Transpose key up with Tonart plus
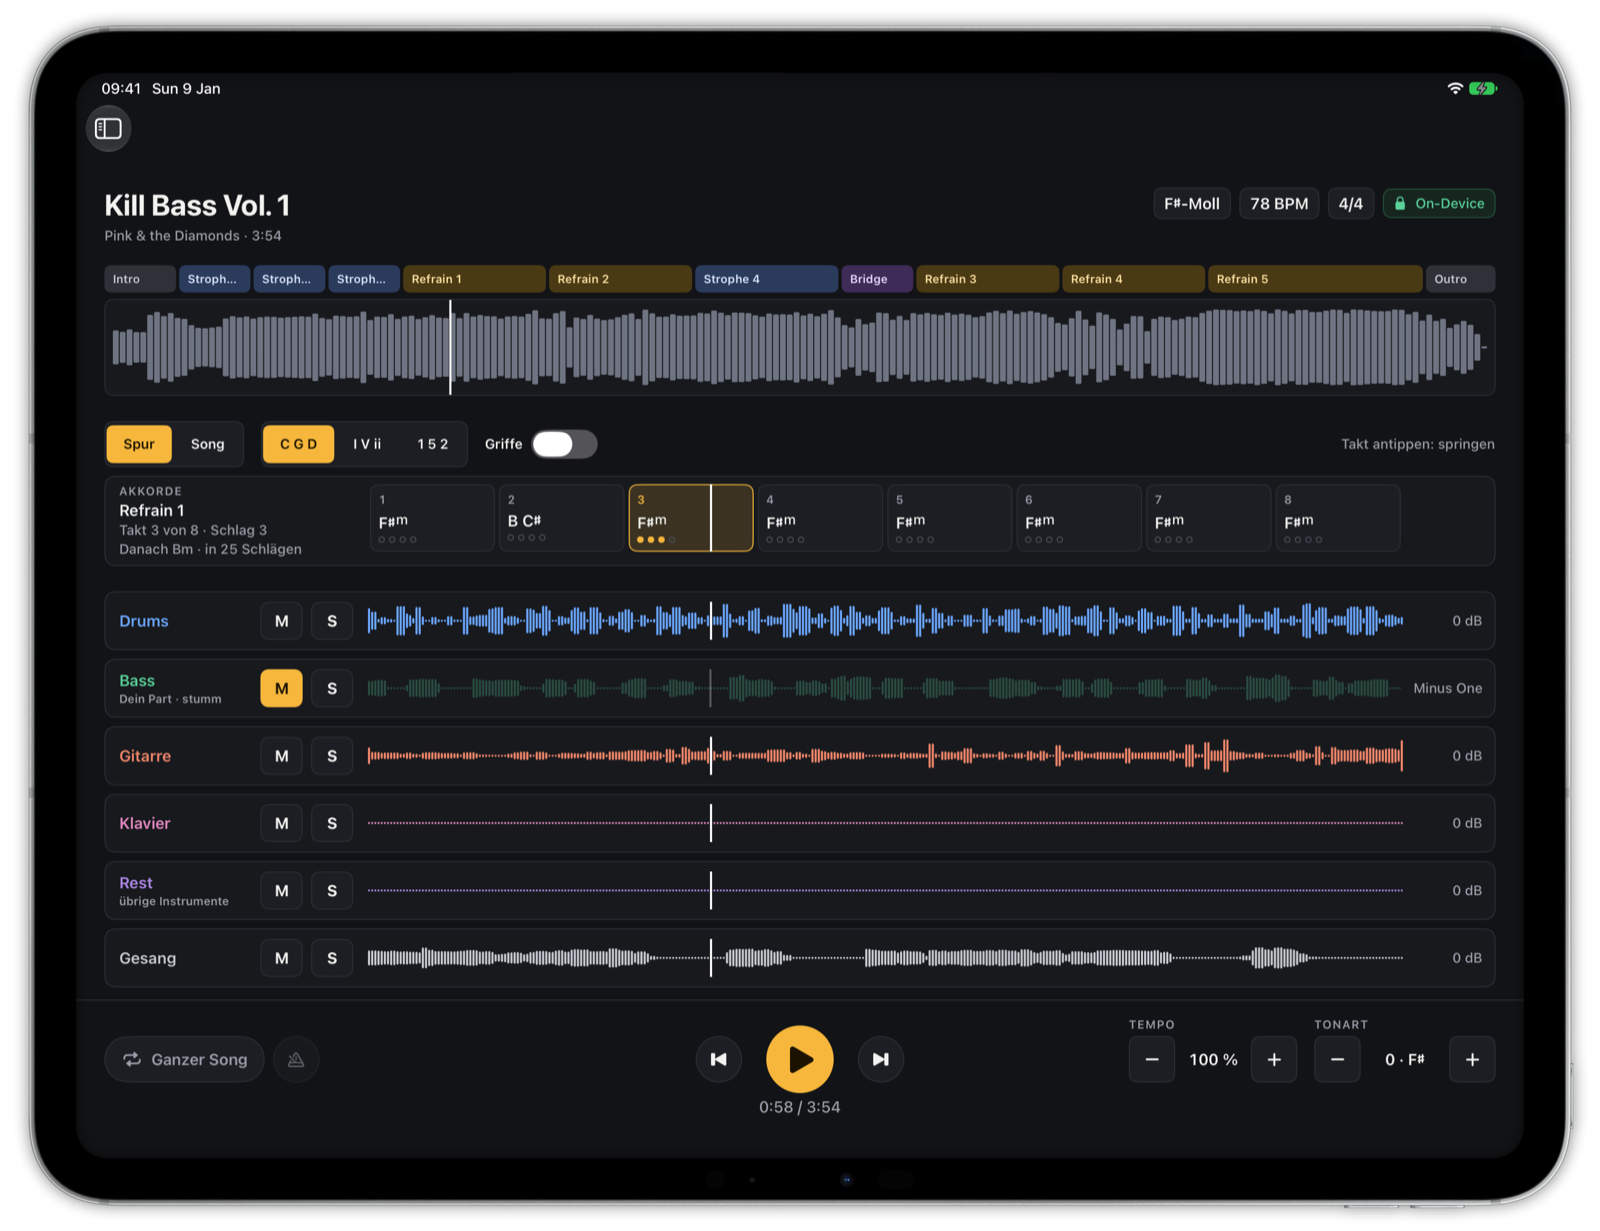Screen dimensions: 1600x1231 tap(1472, 1059)
